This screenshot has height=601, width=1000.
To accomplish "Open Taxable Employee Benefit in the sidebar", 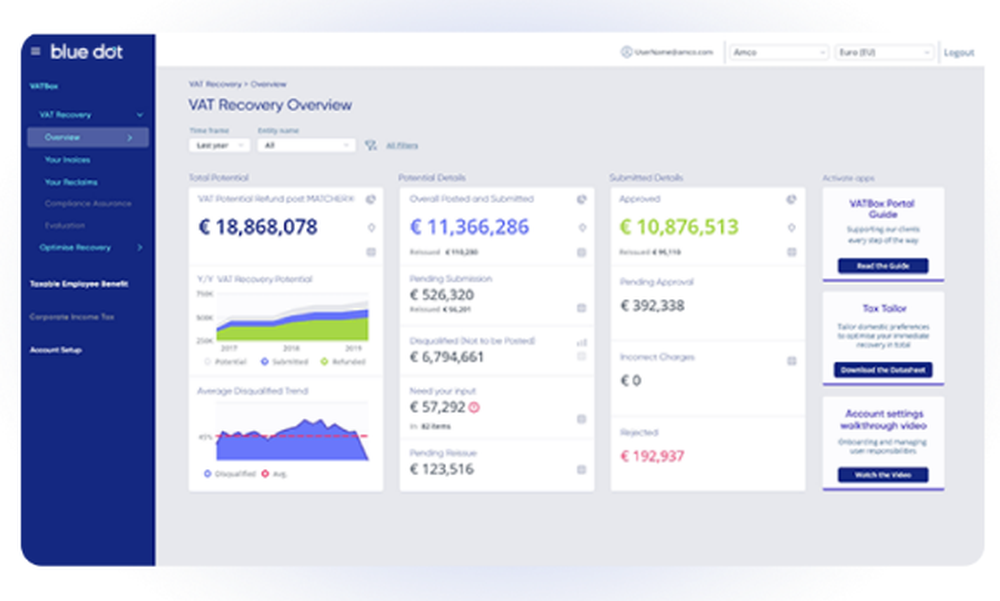I will 79,284.
